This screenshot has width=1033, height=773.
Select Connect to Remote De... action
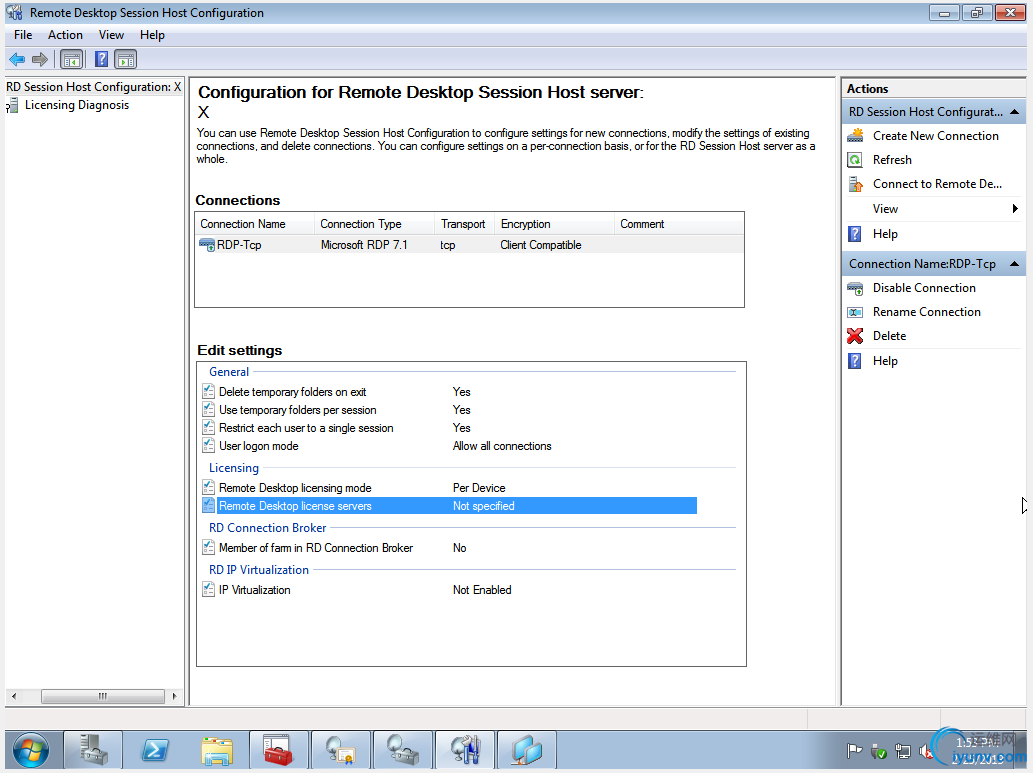pyautogui.click(x=937, y=185)
